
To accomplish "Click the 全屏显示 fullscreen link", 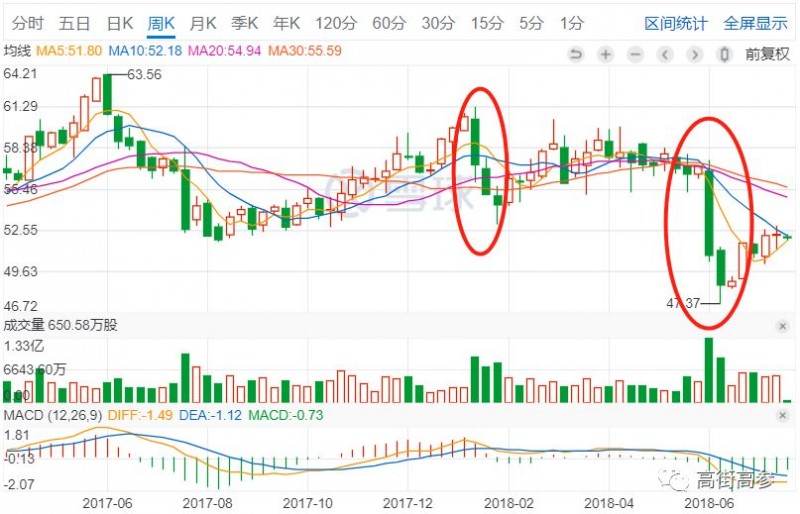I will tap(755, 23).
